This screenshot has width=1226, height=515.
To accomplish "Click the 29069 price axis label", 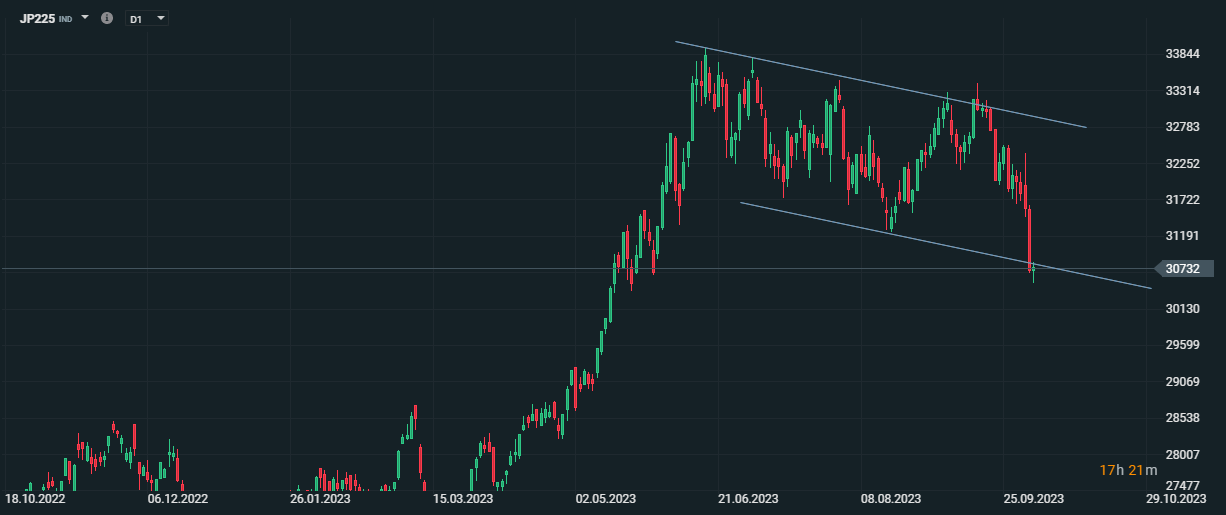I will pos(1183,381).
